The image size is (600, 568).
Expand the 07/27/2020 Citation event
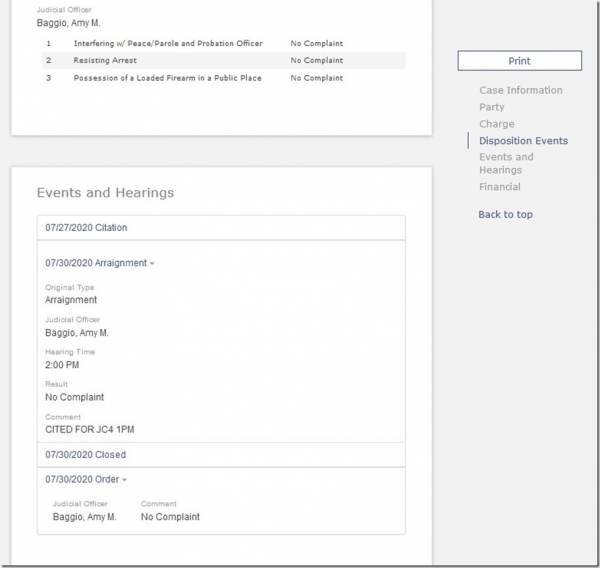pos(86,228)
